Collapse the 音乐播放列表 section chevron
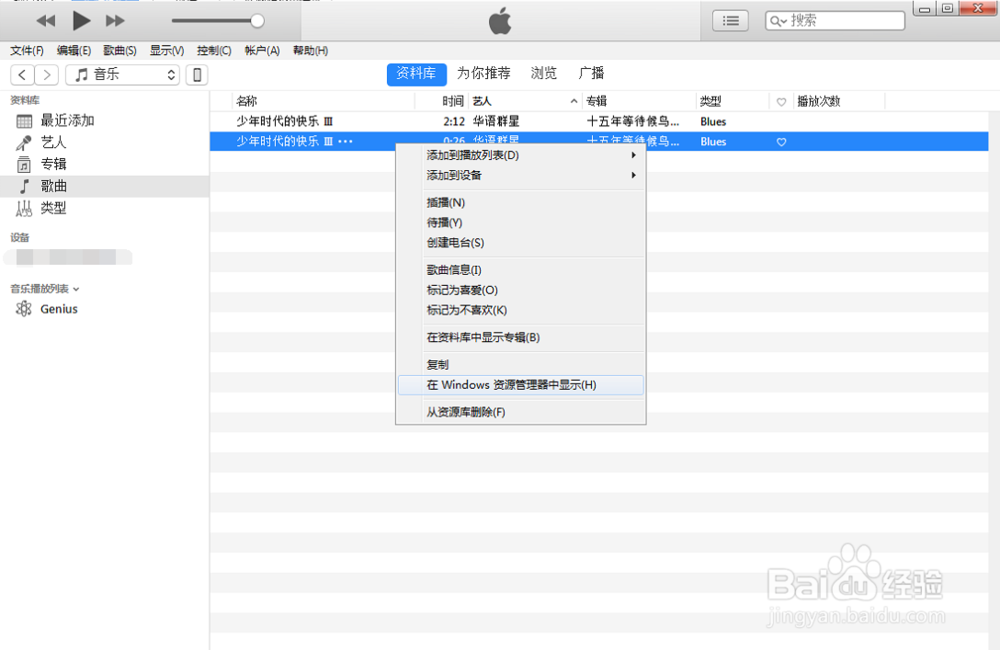Viewport: 1000px width, 650px height. [76, 289]
